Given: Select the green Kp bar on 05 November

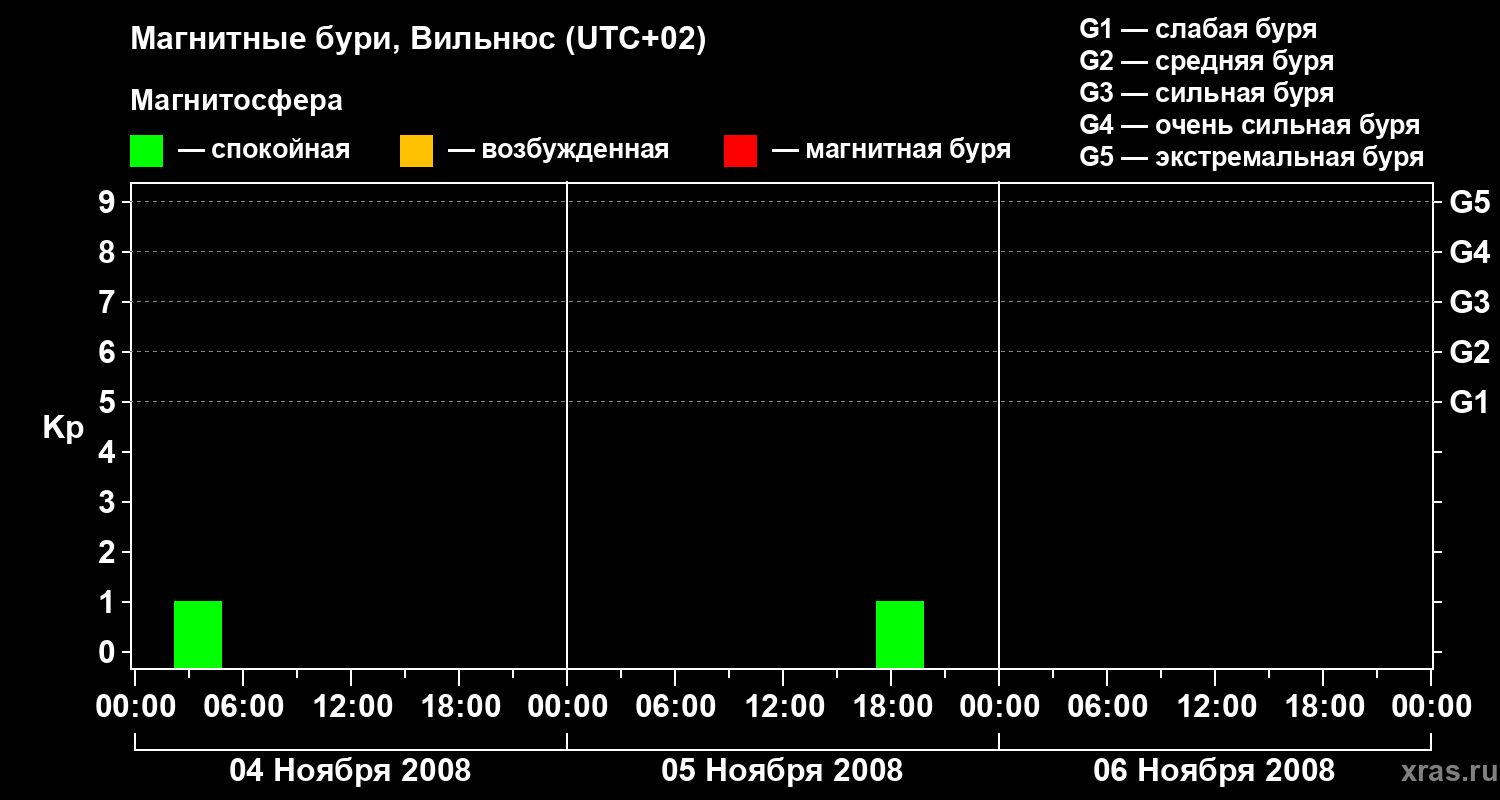Looking at the screenshot, I should [900, 634].
